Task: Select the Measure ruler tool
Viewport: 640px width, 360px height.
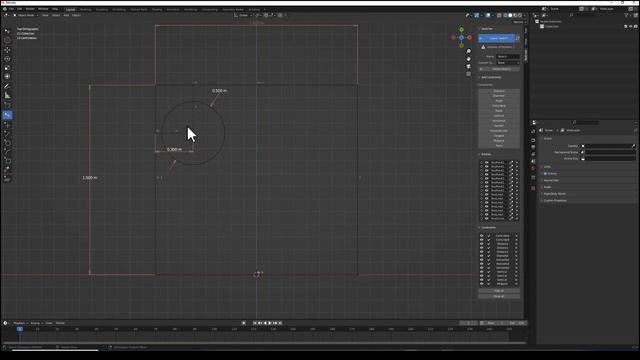Action: point(7,96)
